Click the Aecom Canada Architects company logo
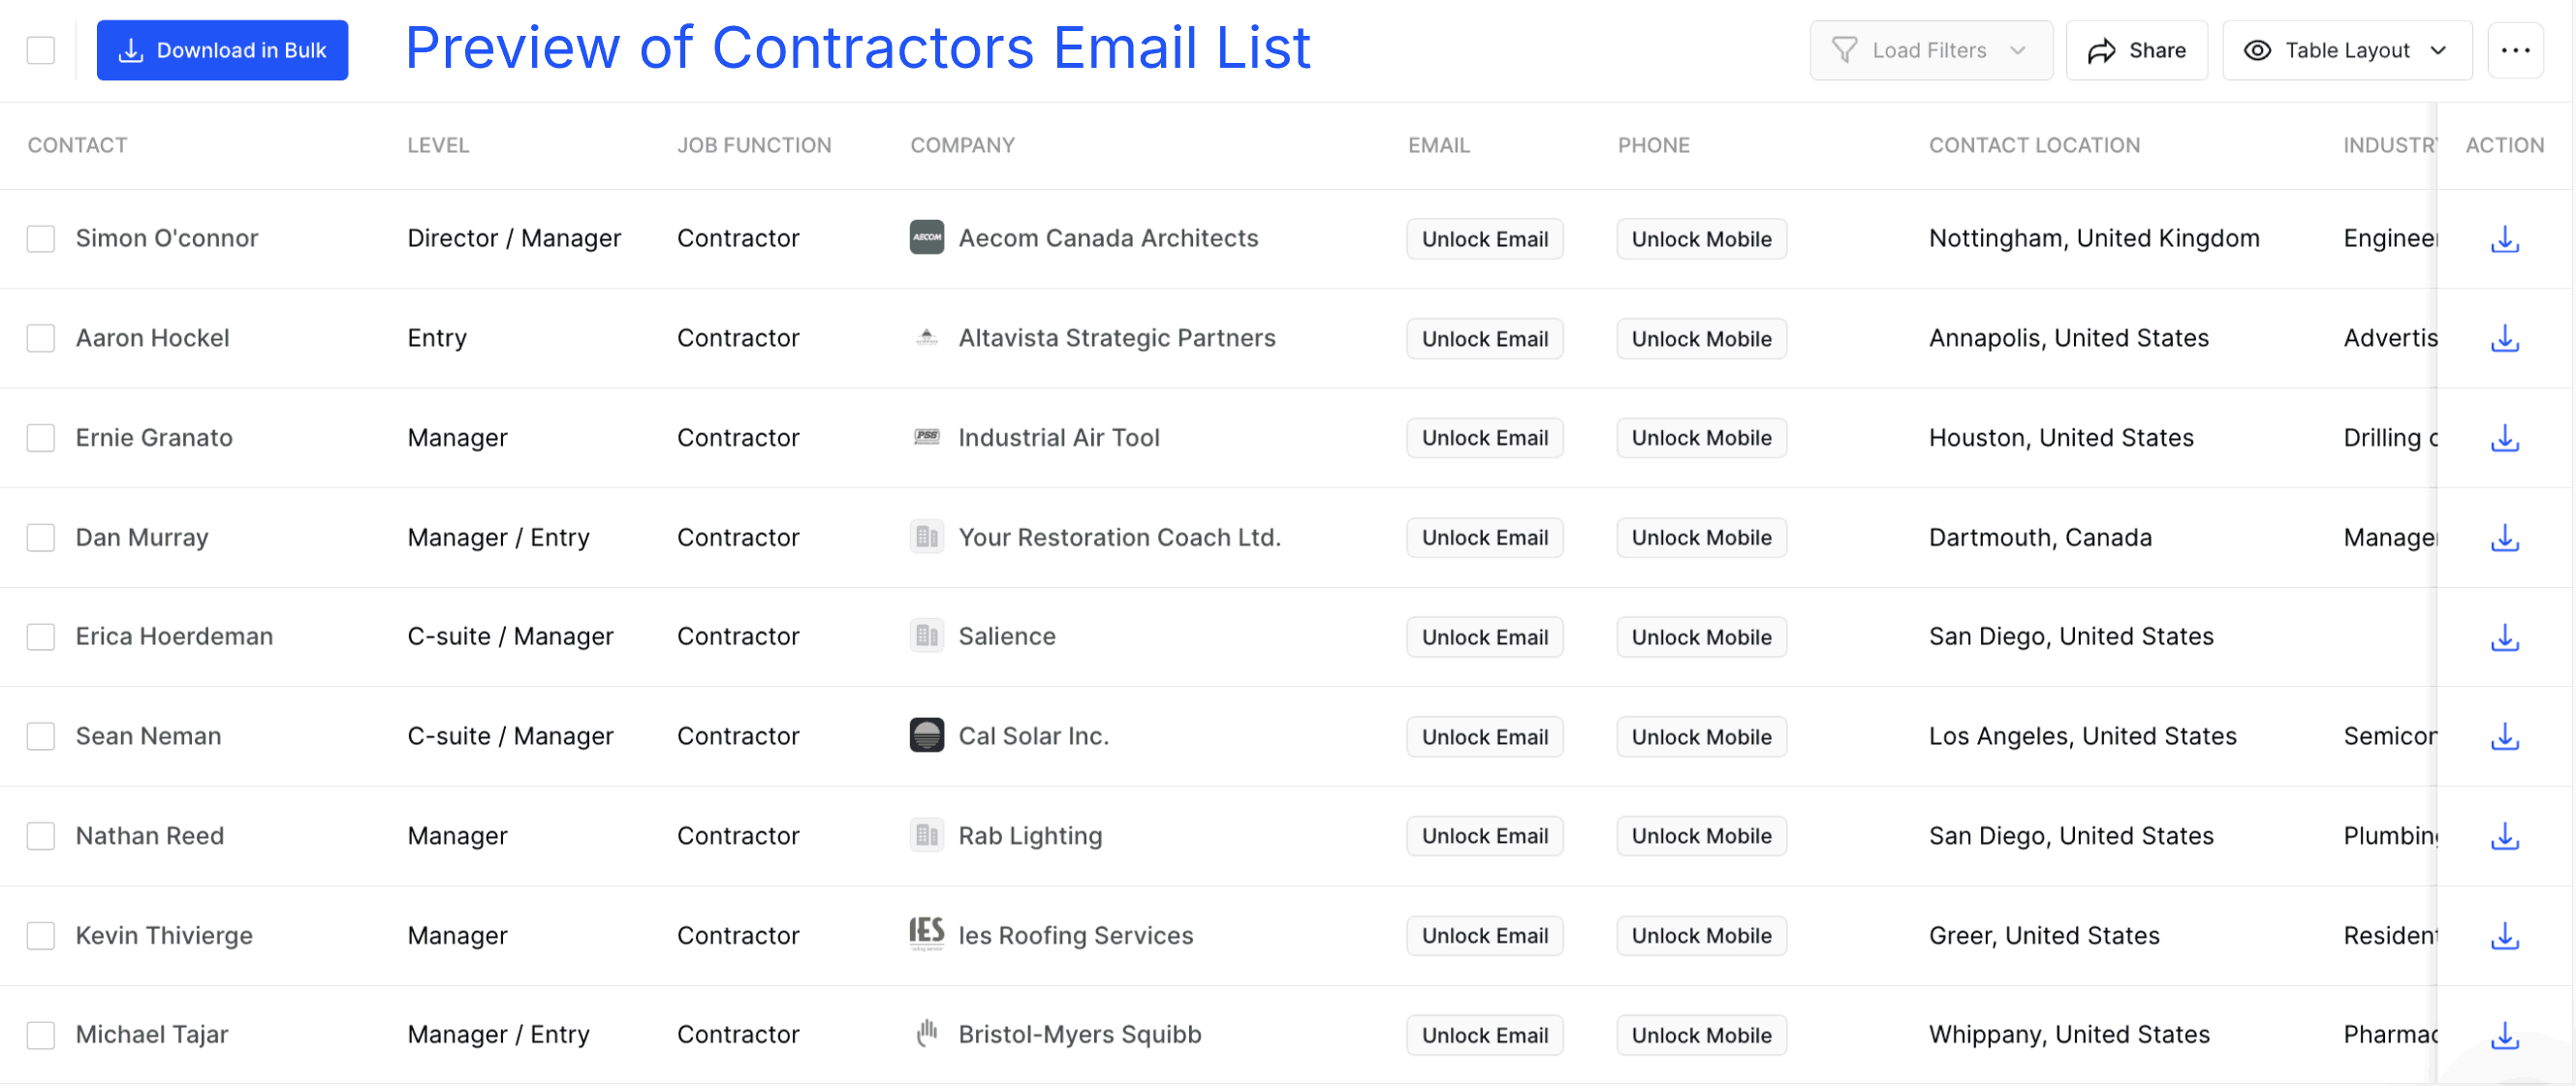 (x=927, y=238)
